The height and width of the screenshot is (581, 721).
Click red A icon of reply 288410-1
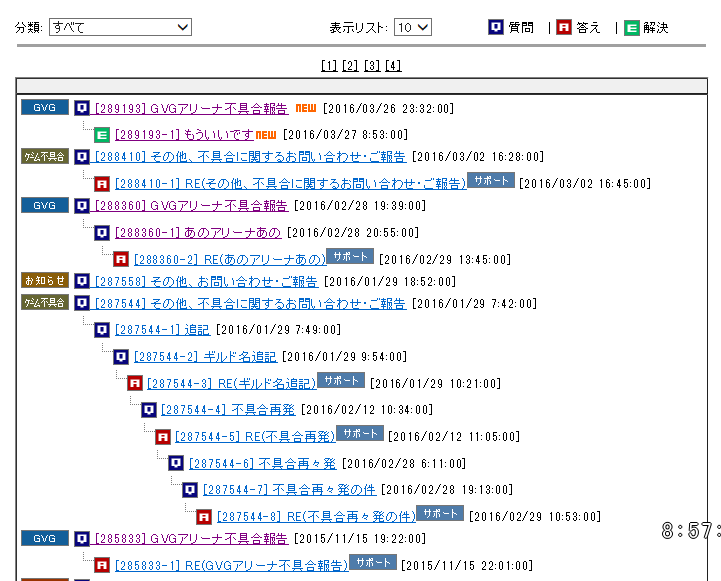(102, 184)
